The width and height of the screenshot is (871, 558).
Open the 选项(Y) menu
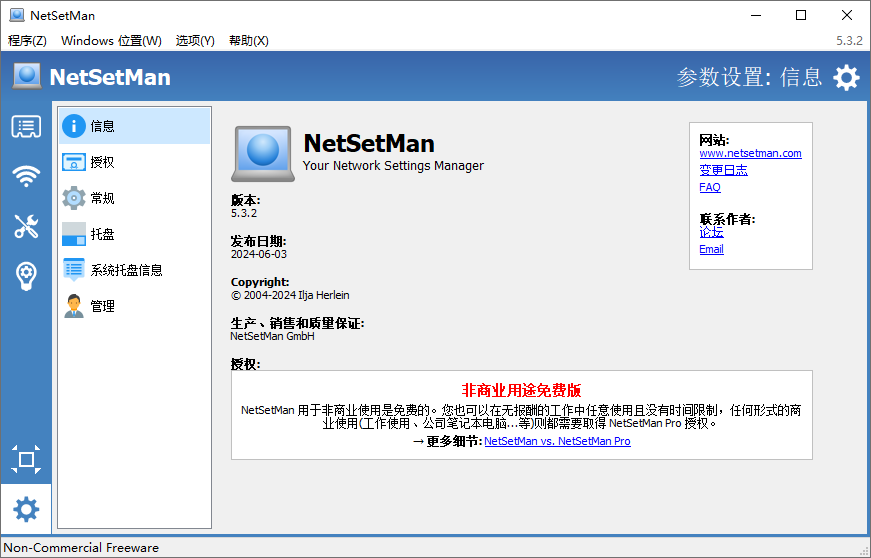point(195,41)
